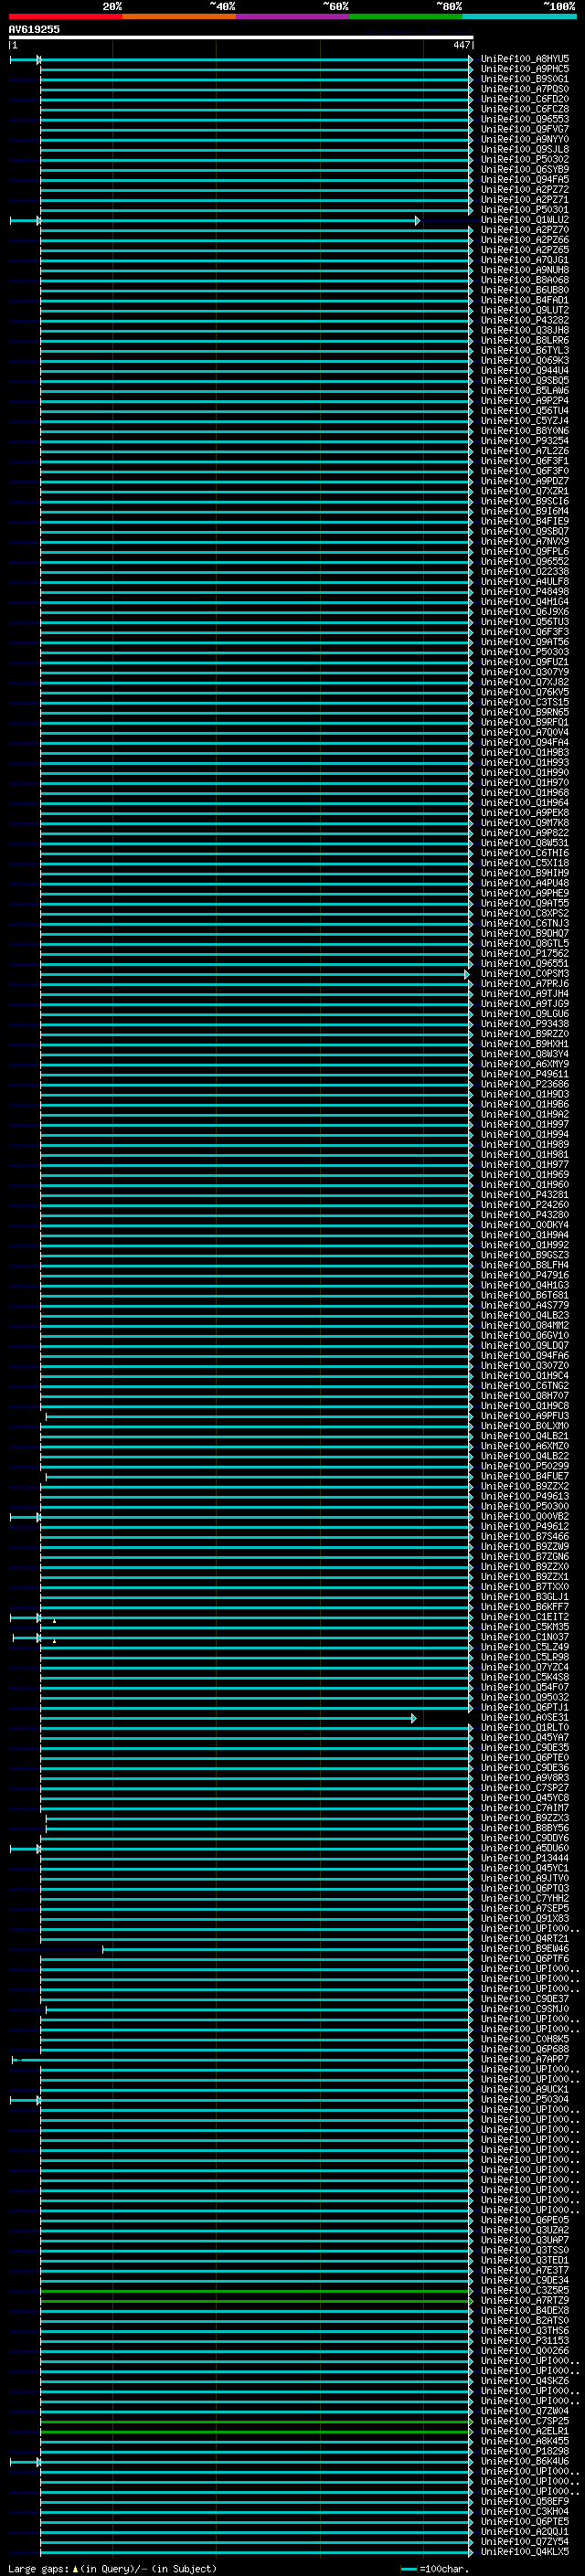Select the UniRef100_Q45YA7 label
Screen dimensions: 585x2576
point(524,1738)
